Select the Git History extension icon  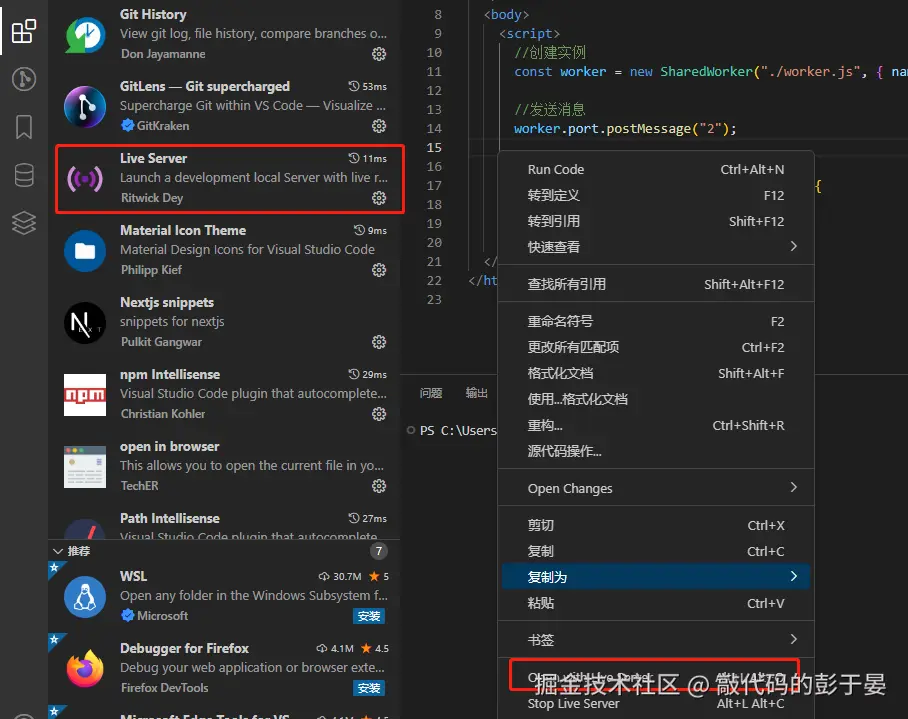(x=85, y=35)
